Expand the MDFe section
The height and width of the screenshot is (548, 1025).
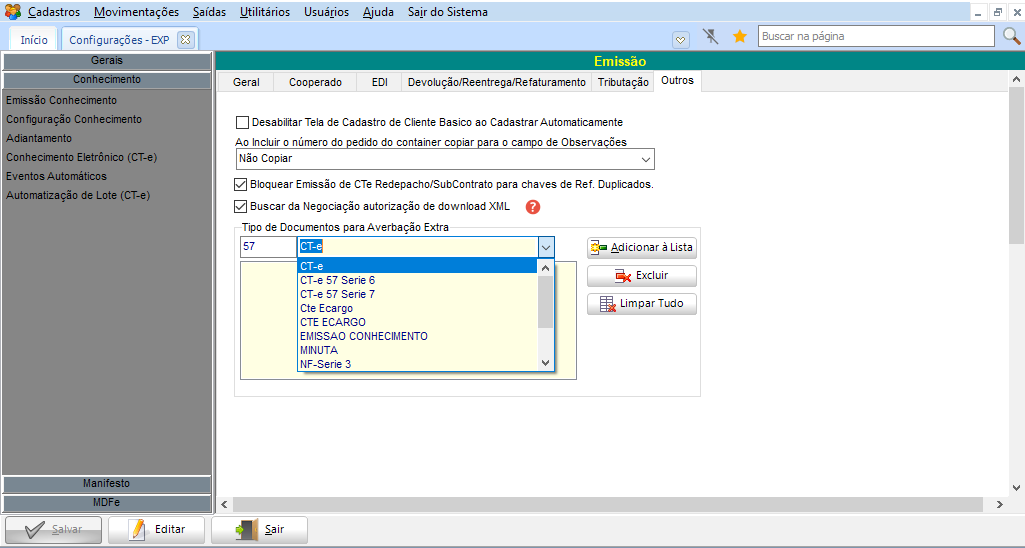[x=107, y=503]
